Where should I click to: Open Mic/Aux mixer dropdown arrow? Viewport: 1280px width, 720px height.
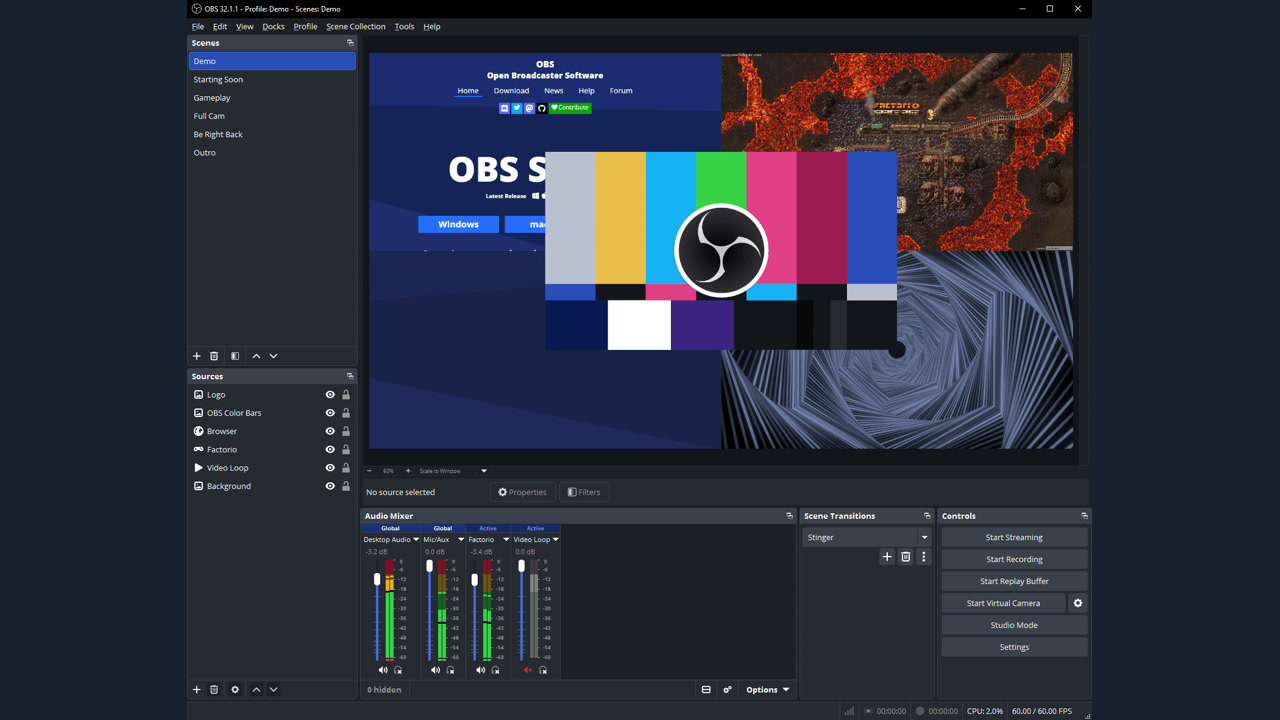[461, 540]
